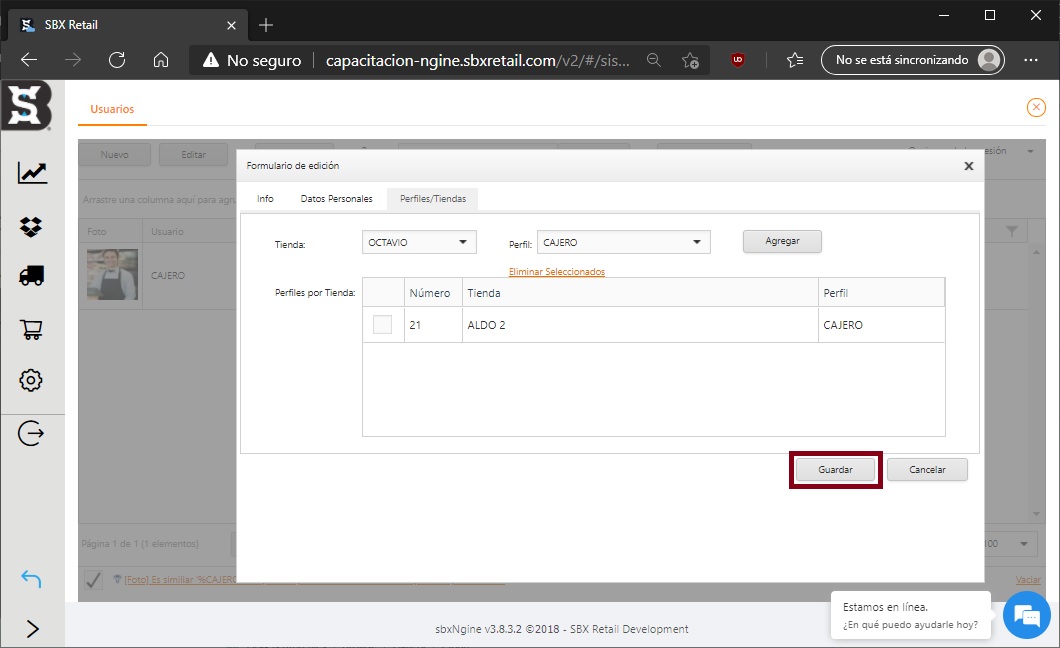This screenshot has width=1060, height=648.
Task: Click the logout arrow sidebar icon
Action: (x=31, y=433)
